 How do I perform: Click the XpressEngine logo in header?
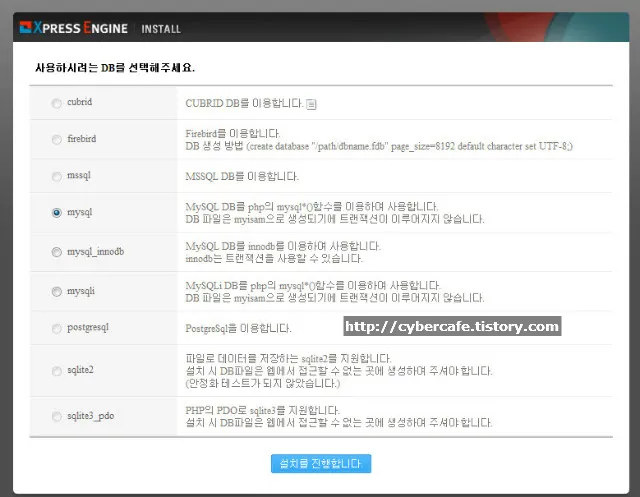[x=73, y=28]
